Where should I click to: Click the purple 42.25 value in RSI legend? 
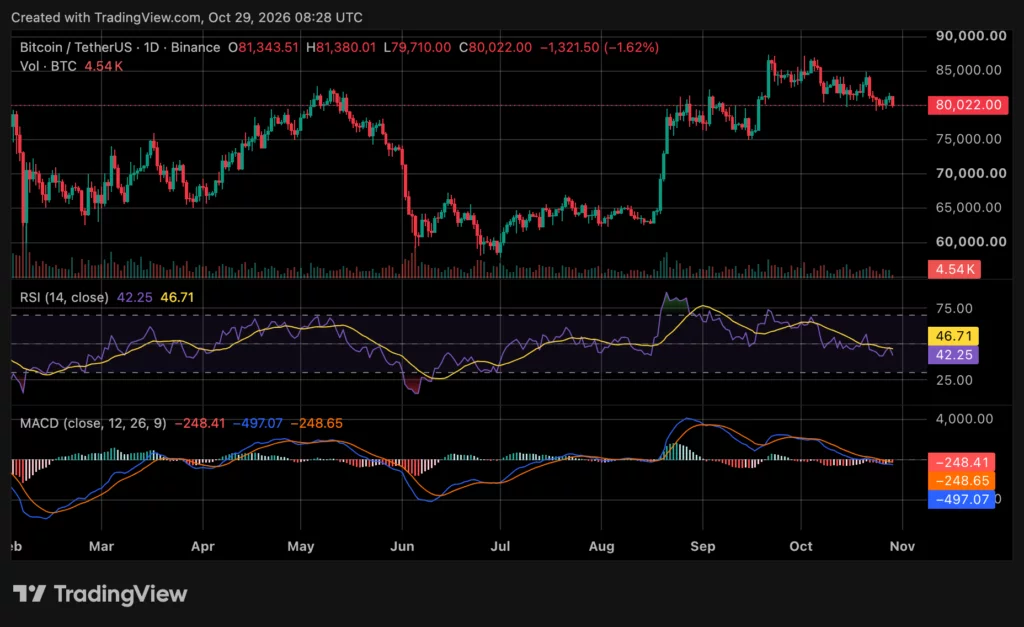pos(135,298)
